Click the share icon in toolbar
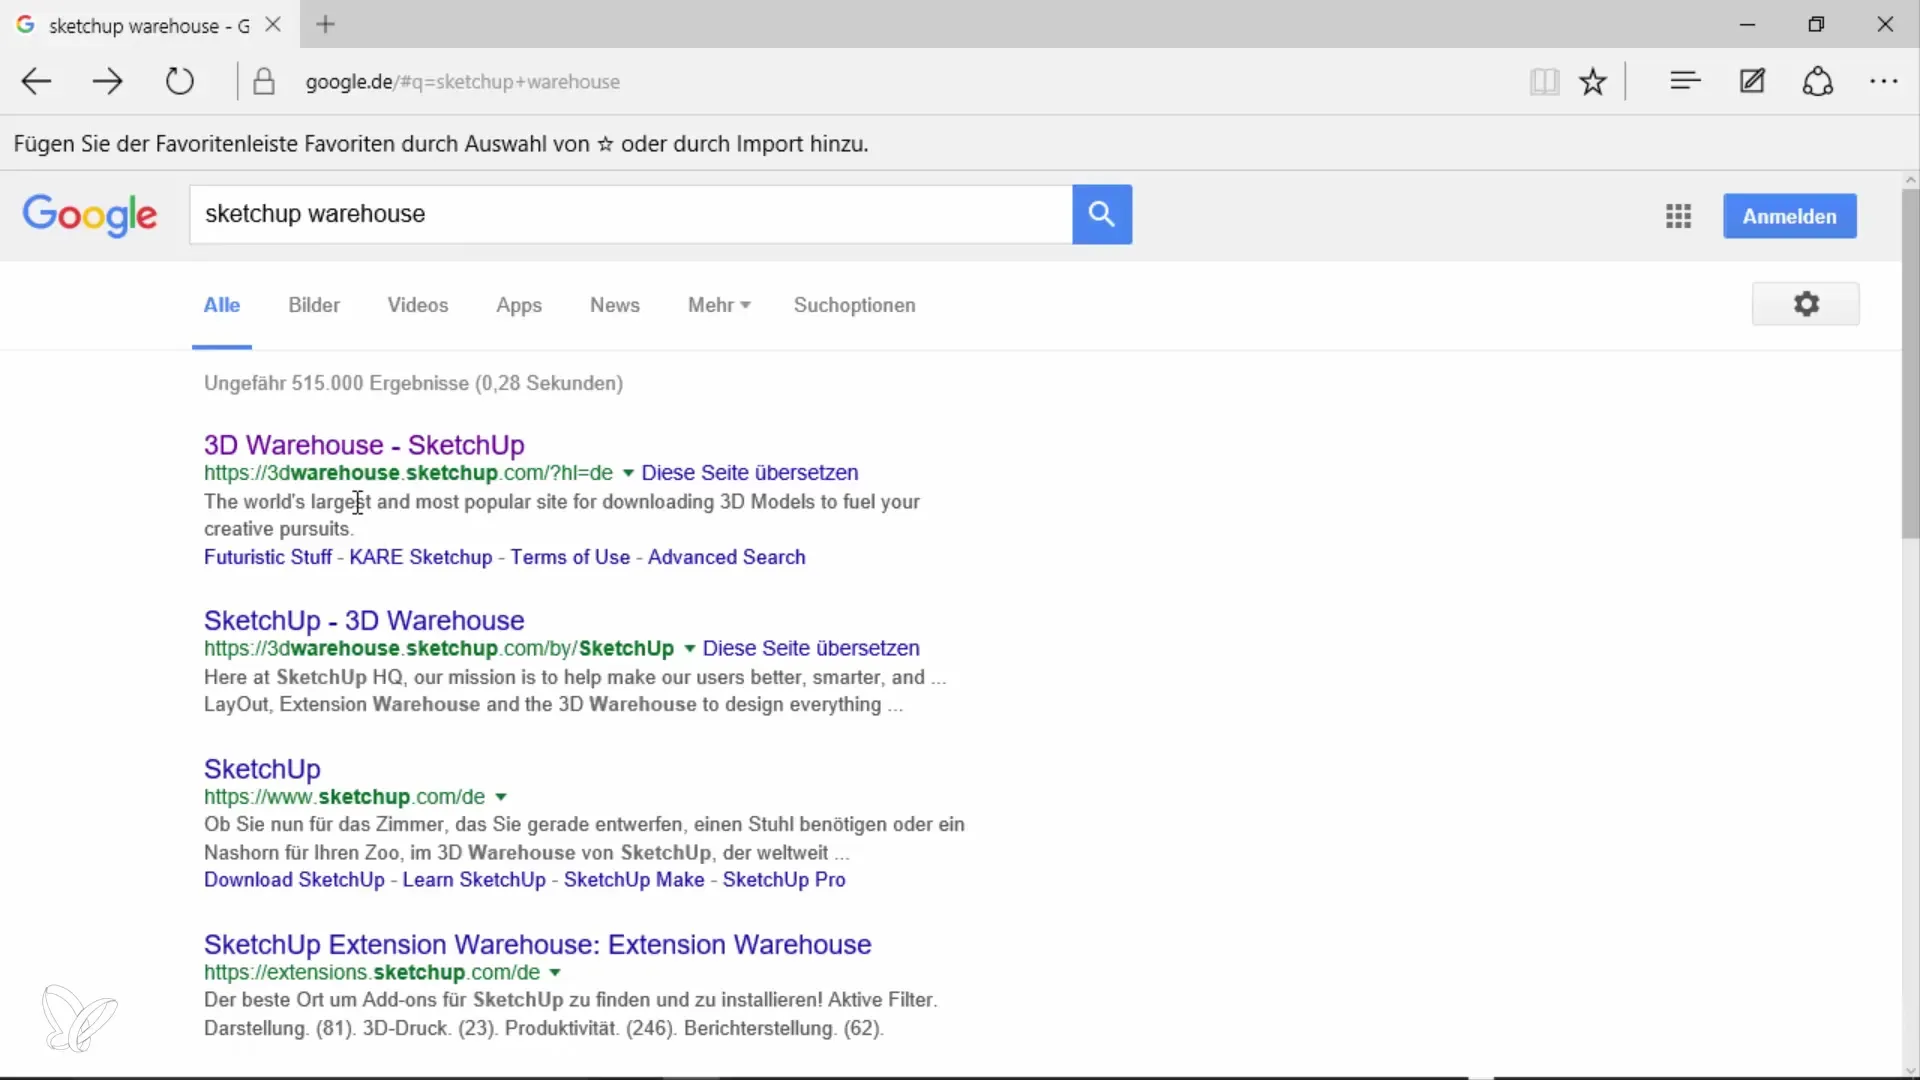Image resolution: width=1920 pixels, height=1080 pixels. click(x=1818, y=81)
